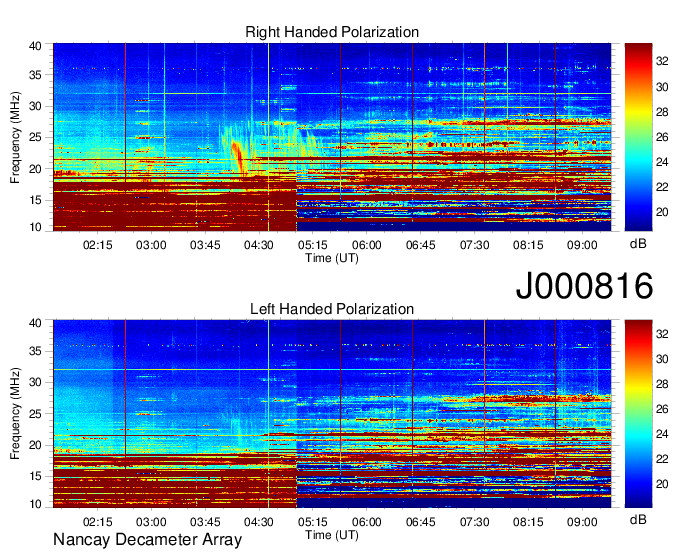Click the 'Nancay Decameter Array' caption
This screenshot has height=552, width=680.
coord(147,540)
